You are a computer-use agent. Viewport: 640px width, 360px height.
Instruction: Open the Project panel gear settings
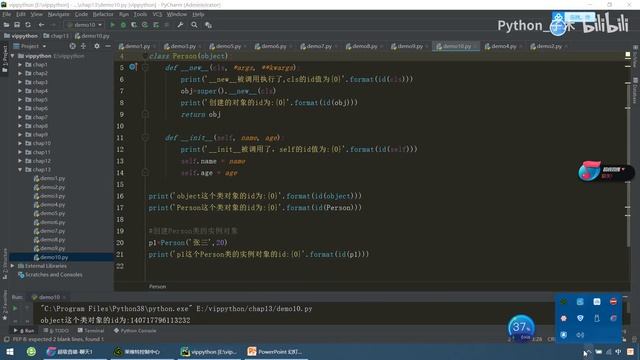(x=97, y=46)
